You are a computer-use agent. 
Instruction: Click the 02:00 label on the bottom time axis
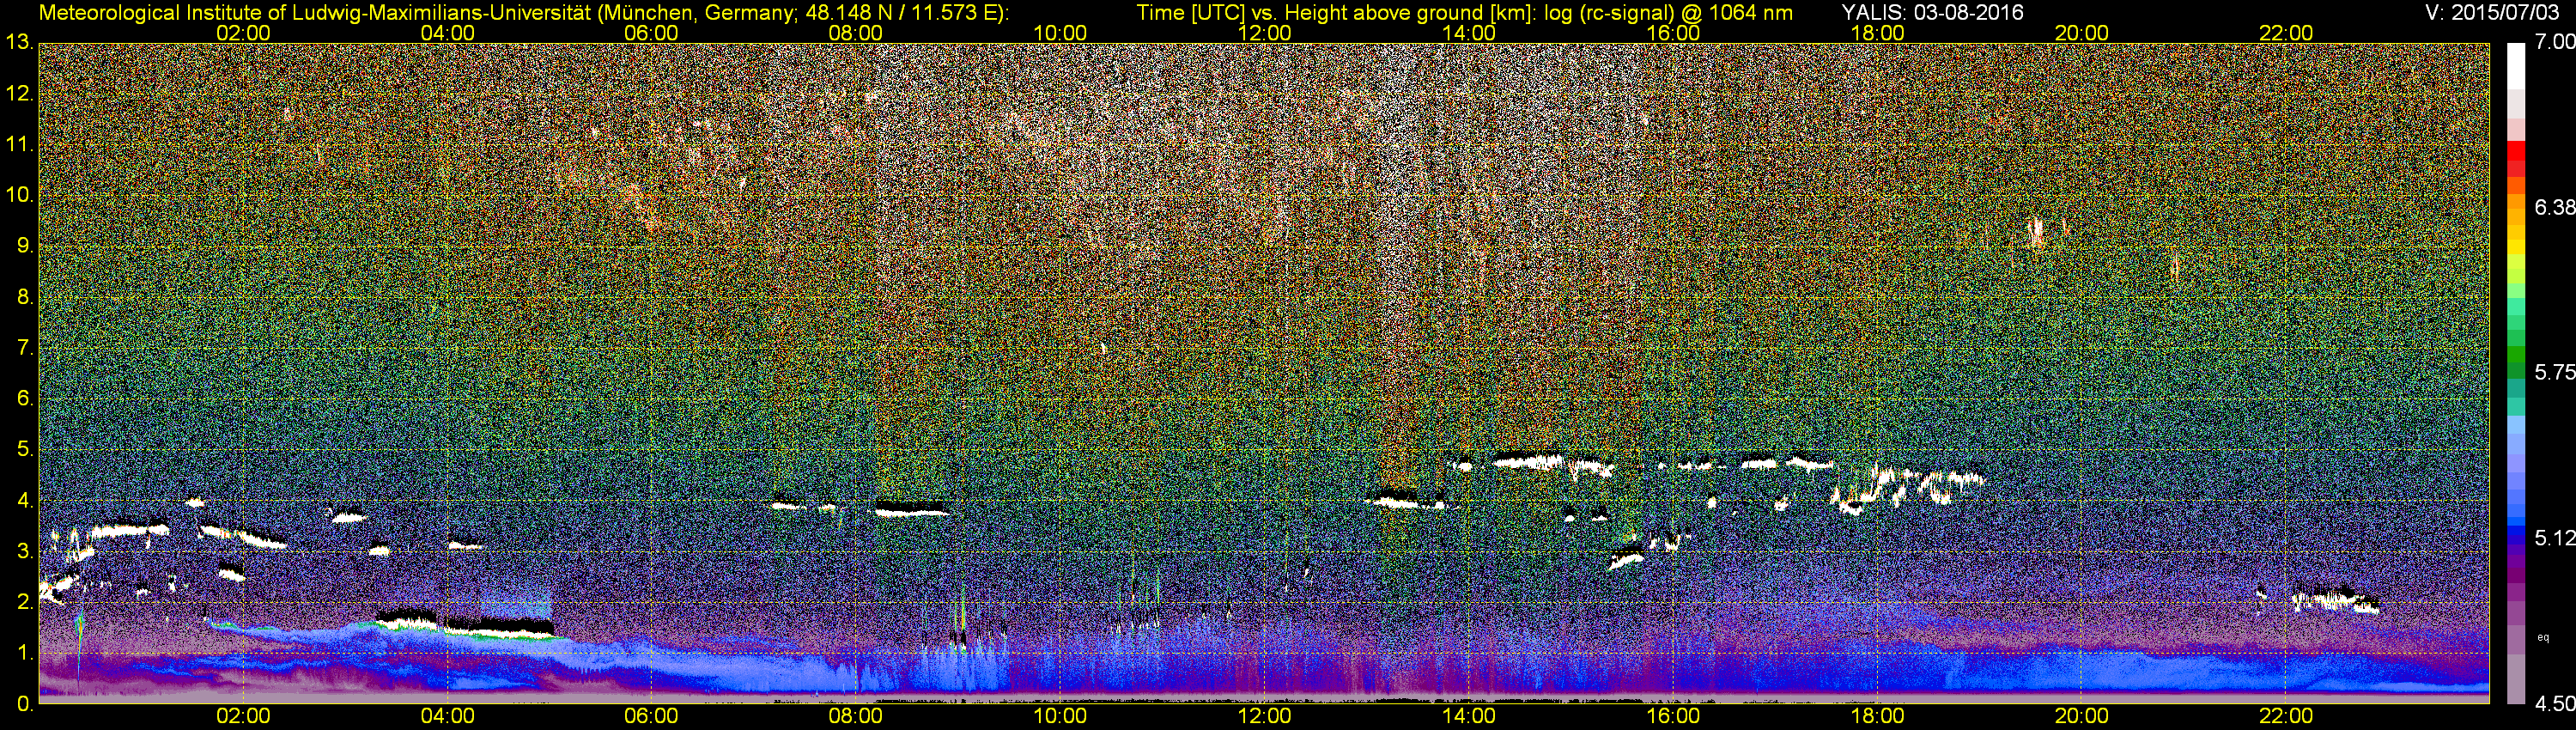[x=243, y=717]
